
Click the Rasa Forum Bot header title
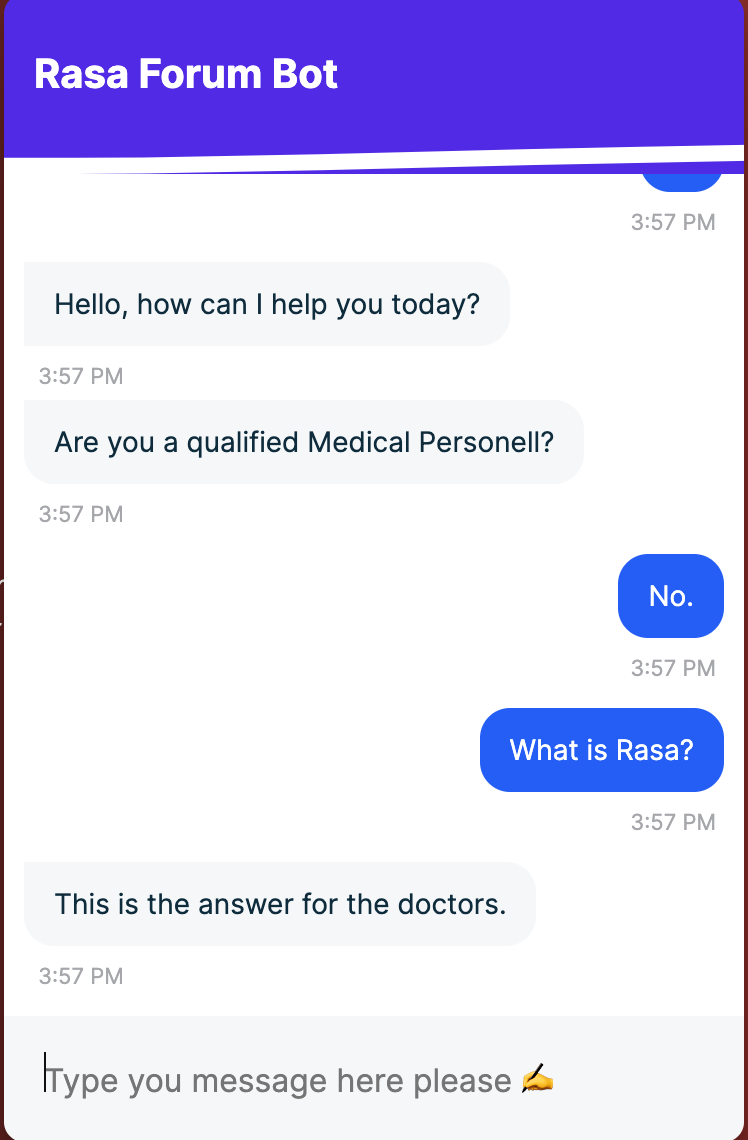point(186,74)
